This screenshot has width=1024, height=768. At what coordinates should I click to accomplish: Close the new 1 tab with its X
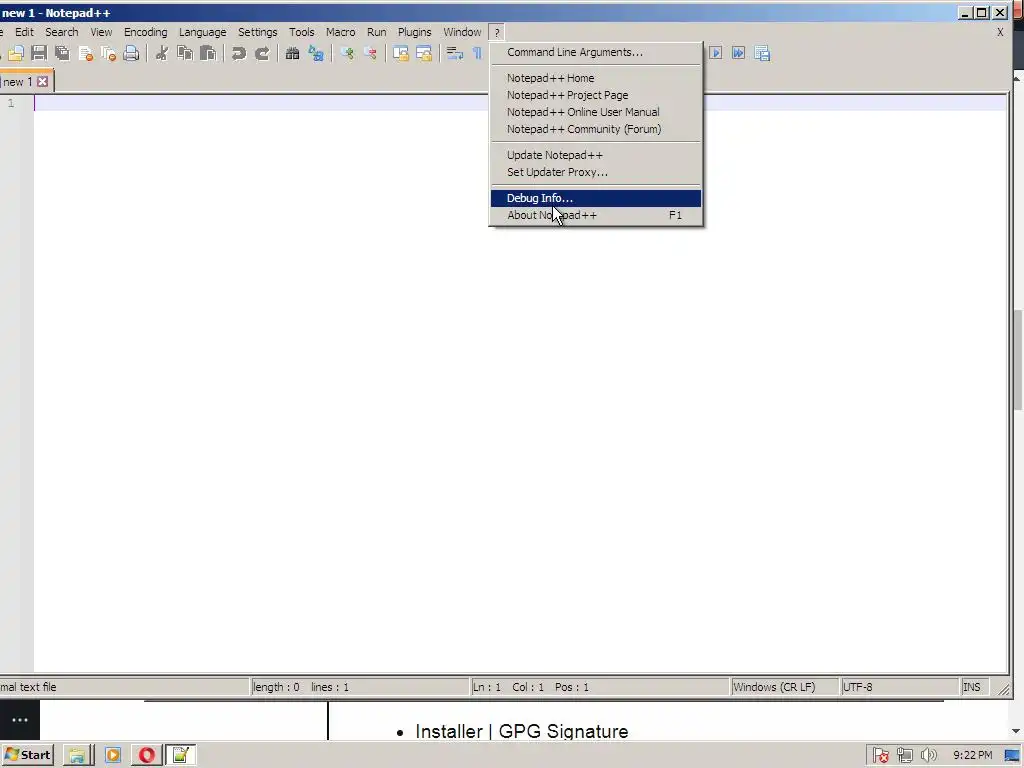42,82
